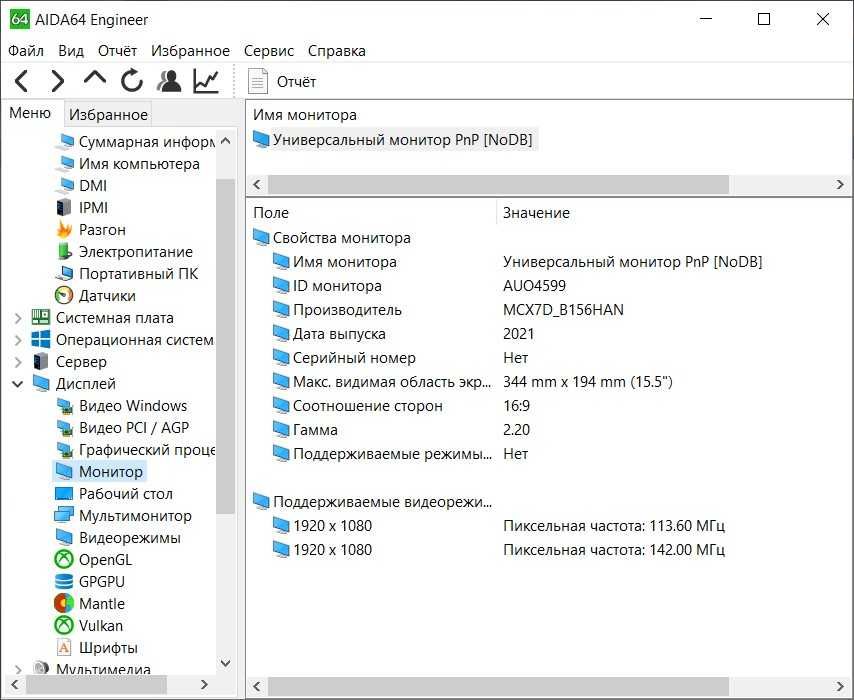The height and width of the screenshot is (700, 854).
Task: Click the tree horizontal scrollbar left arrow
Action: [15, 684]
